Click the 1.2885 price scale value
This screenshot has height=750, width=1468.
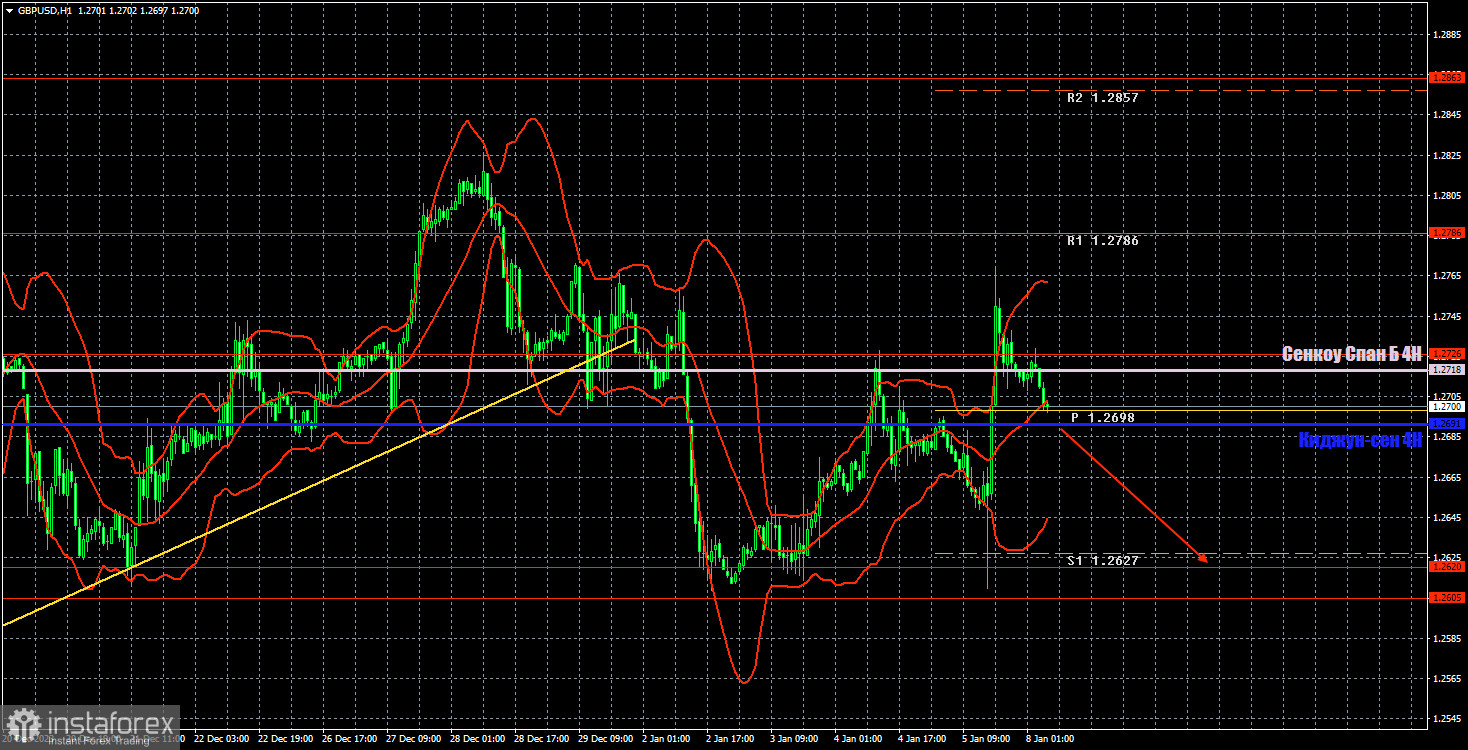coord(1447,35)
